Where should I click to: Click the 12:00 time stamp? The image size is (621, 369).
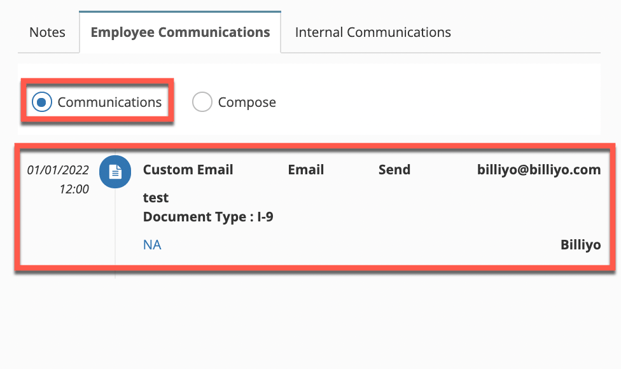[x=74, y=189]
